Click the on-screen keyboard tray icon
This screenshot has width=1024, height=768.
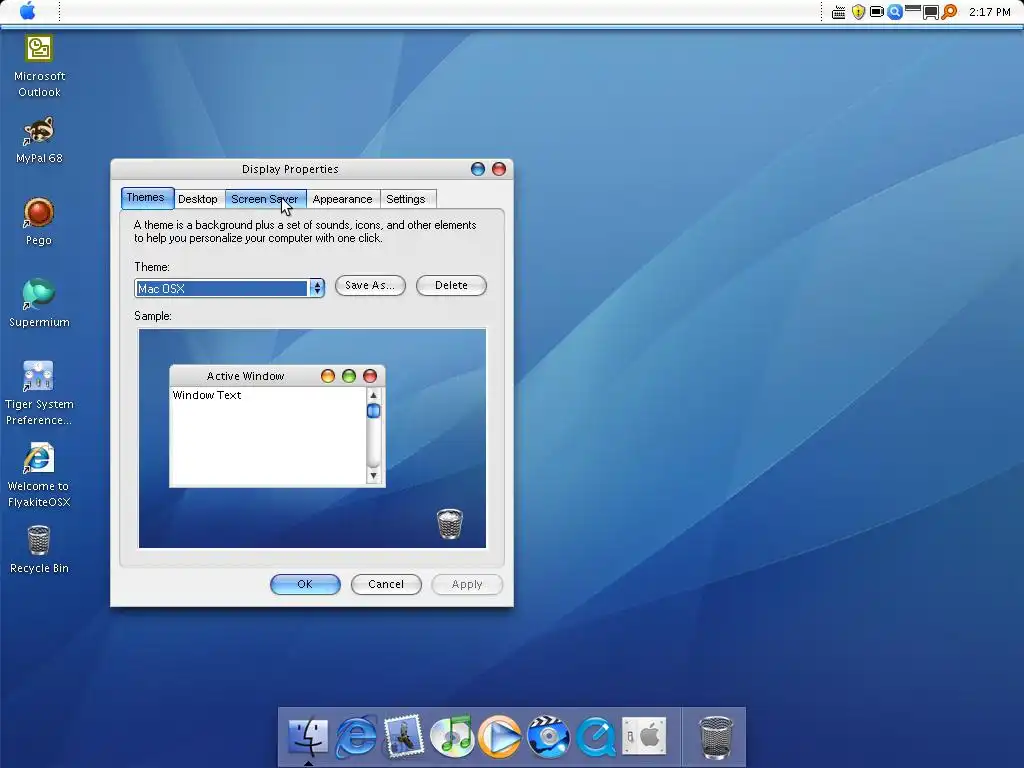[x=839, y=12]
